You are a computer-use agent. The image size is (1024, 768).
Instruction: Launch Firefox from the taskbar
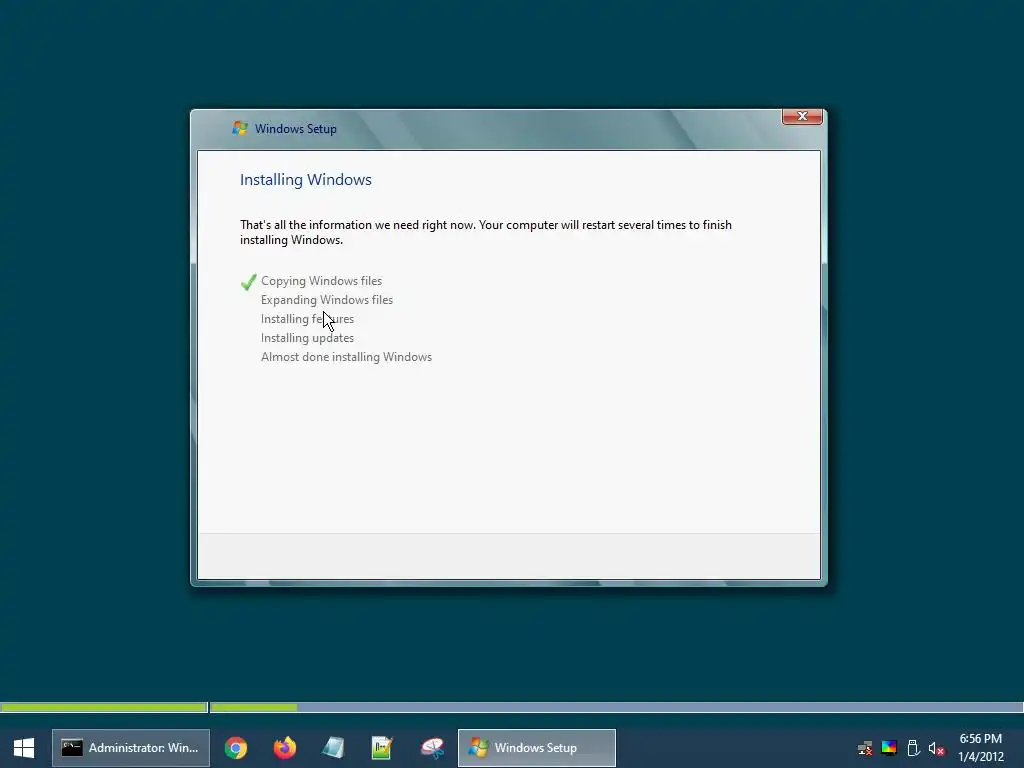coord(285,748)
